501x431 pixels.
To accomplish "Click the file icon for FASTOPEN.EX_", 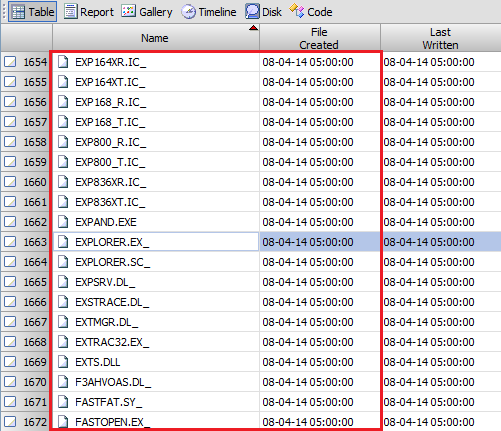I will pyautogui.click(x=63, y=422).
